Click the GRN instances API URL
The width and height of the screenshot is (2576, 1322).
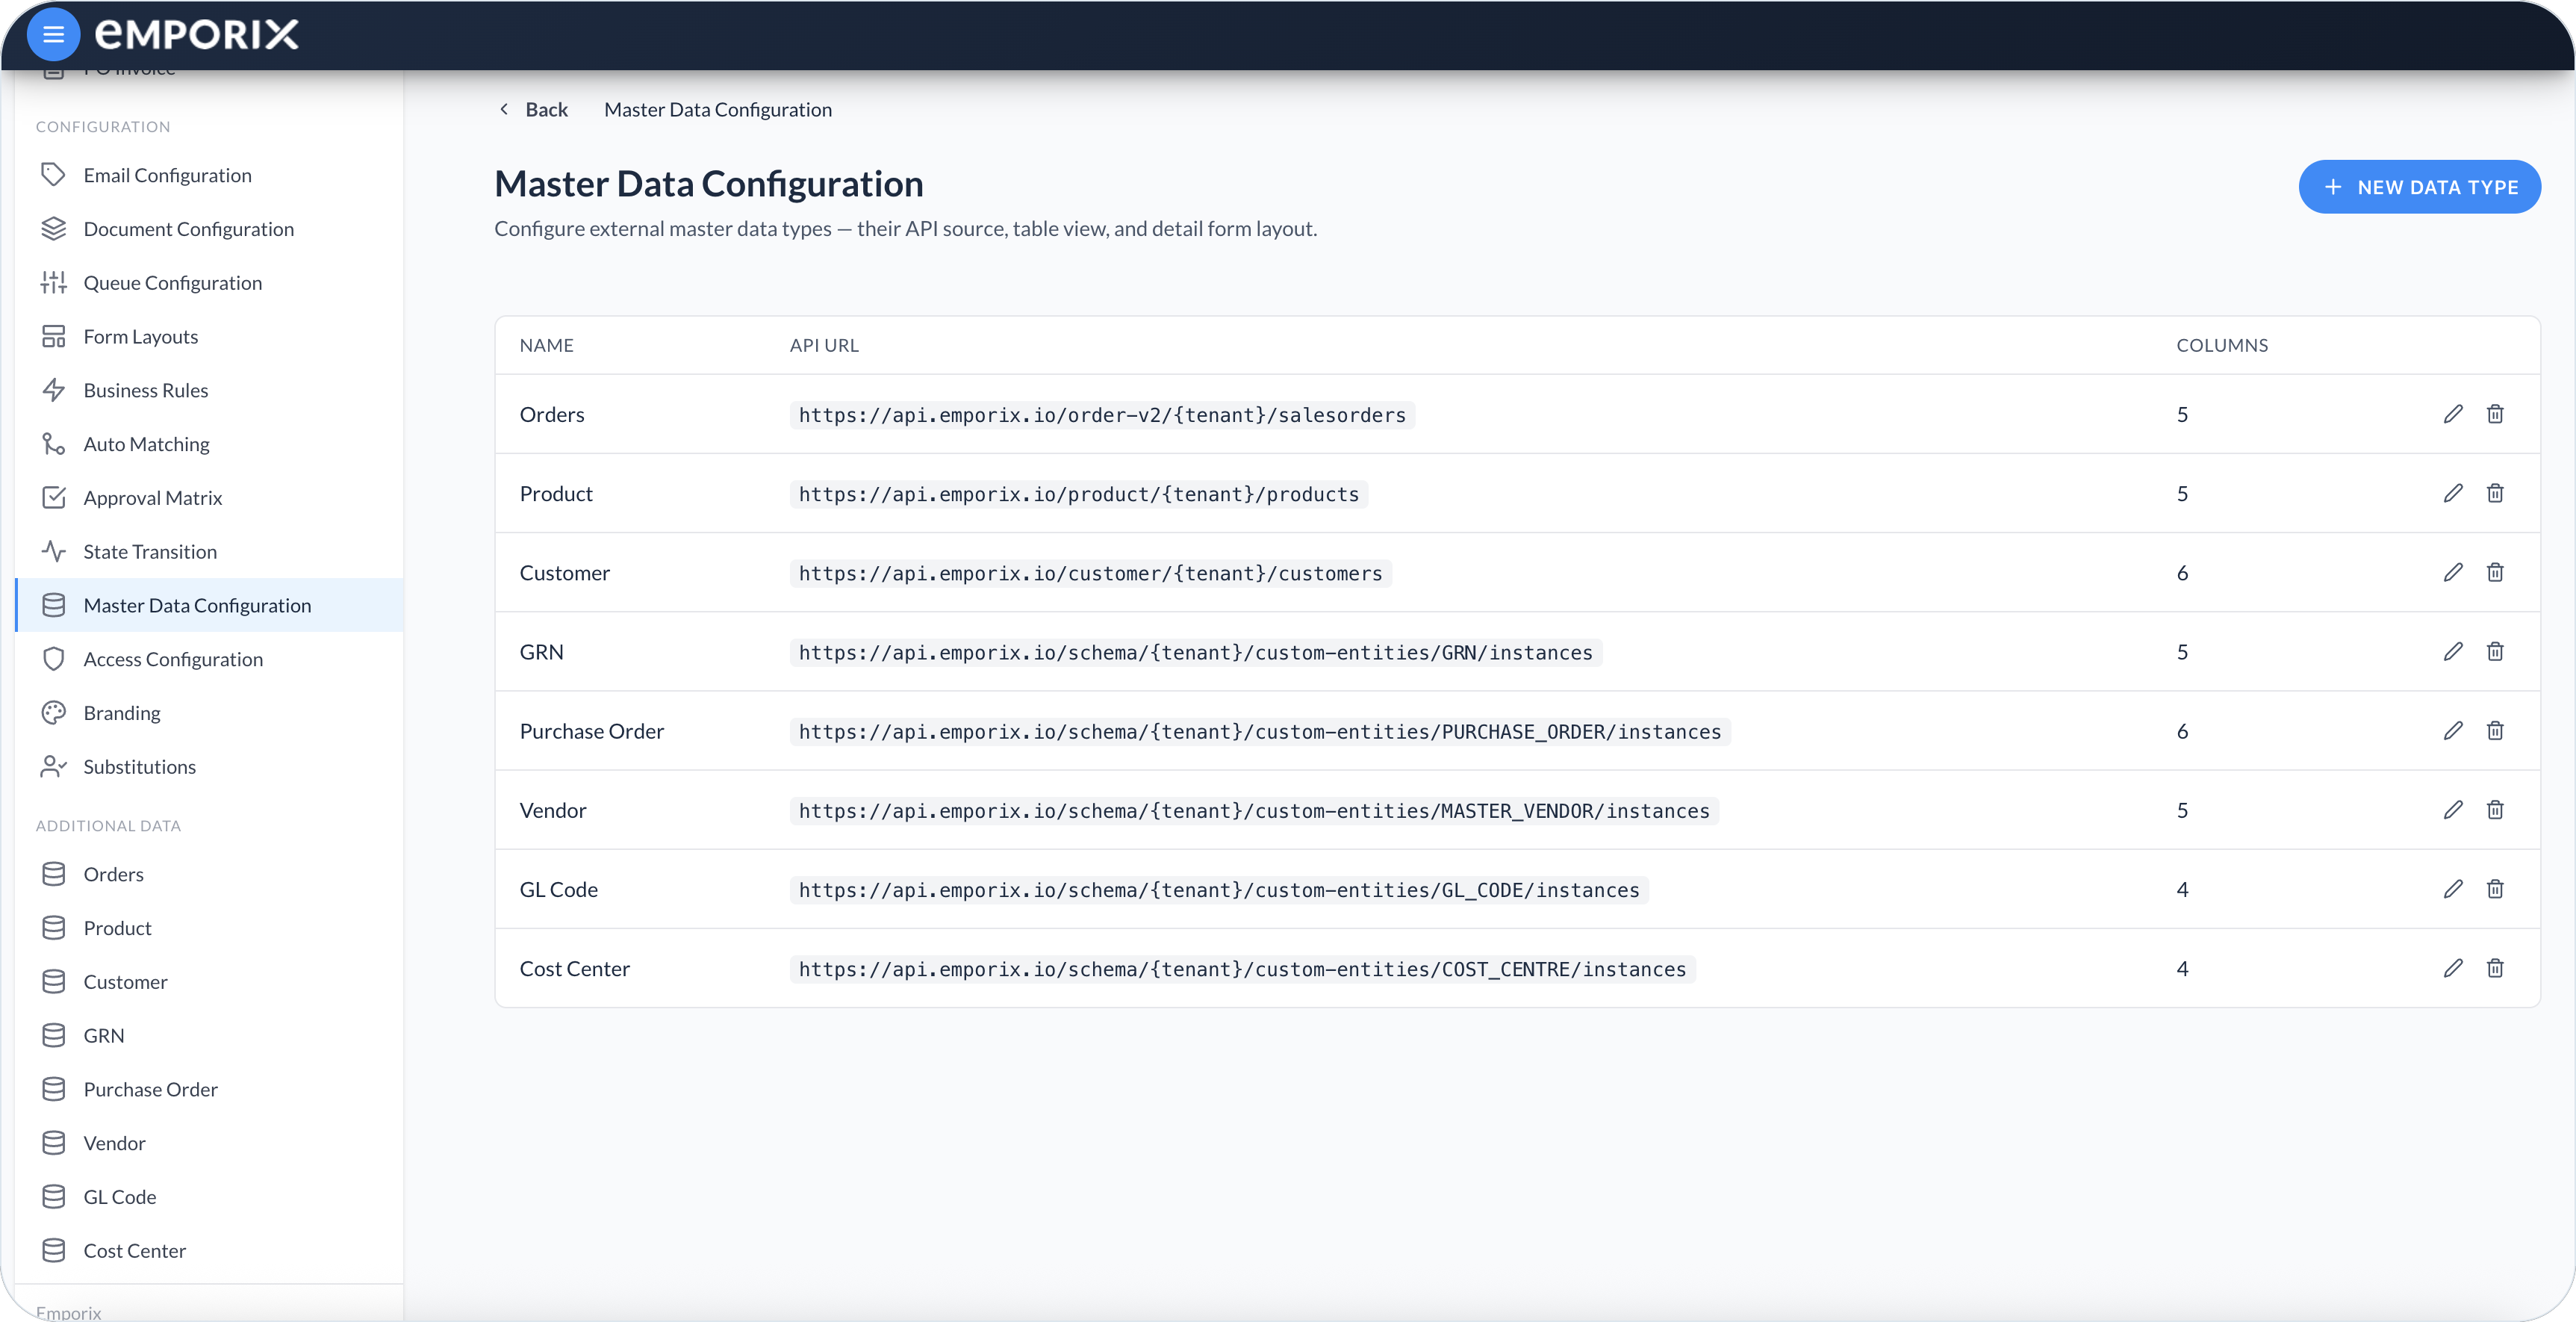click(1195, 652)
